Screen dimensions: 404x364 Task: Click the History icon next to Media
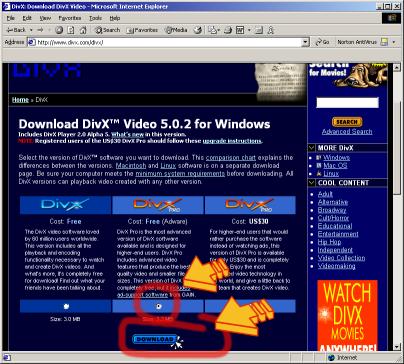tap(198, 30)
